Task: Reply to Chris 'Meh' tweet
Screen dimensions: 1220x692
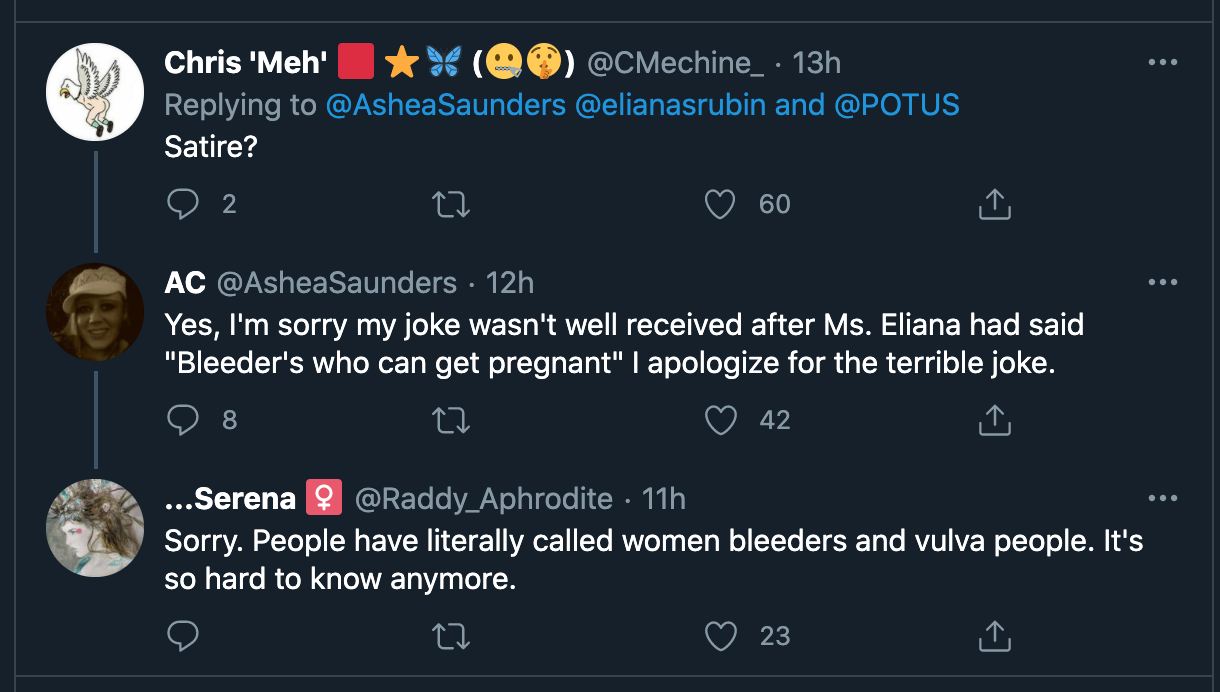Action: (x=182, y=205)
